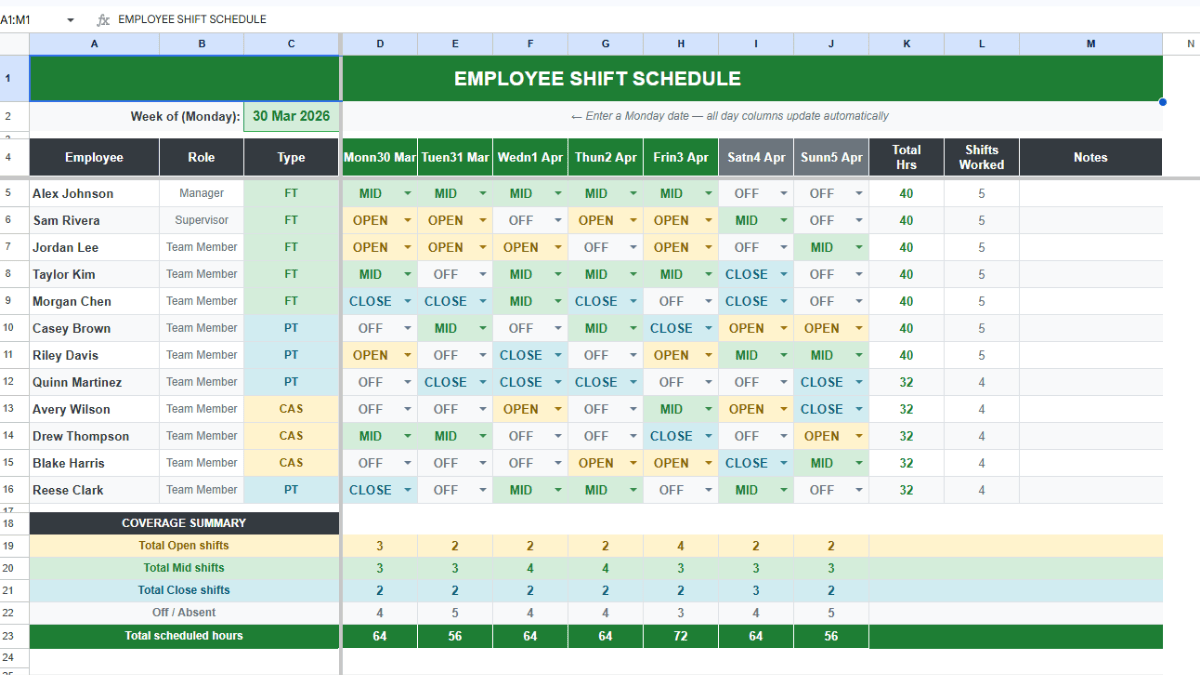Select the Notes column header cell
This screenshot has width=1200, height=675.
point(1090,157)
